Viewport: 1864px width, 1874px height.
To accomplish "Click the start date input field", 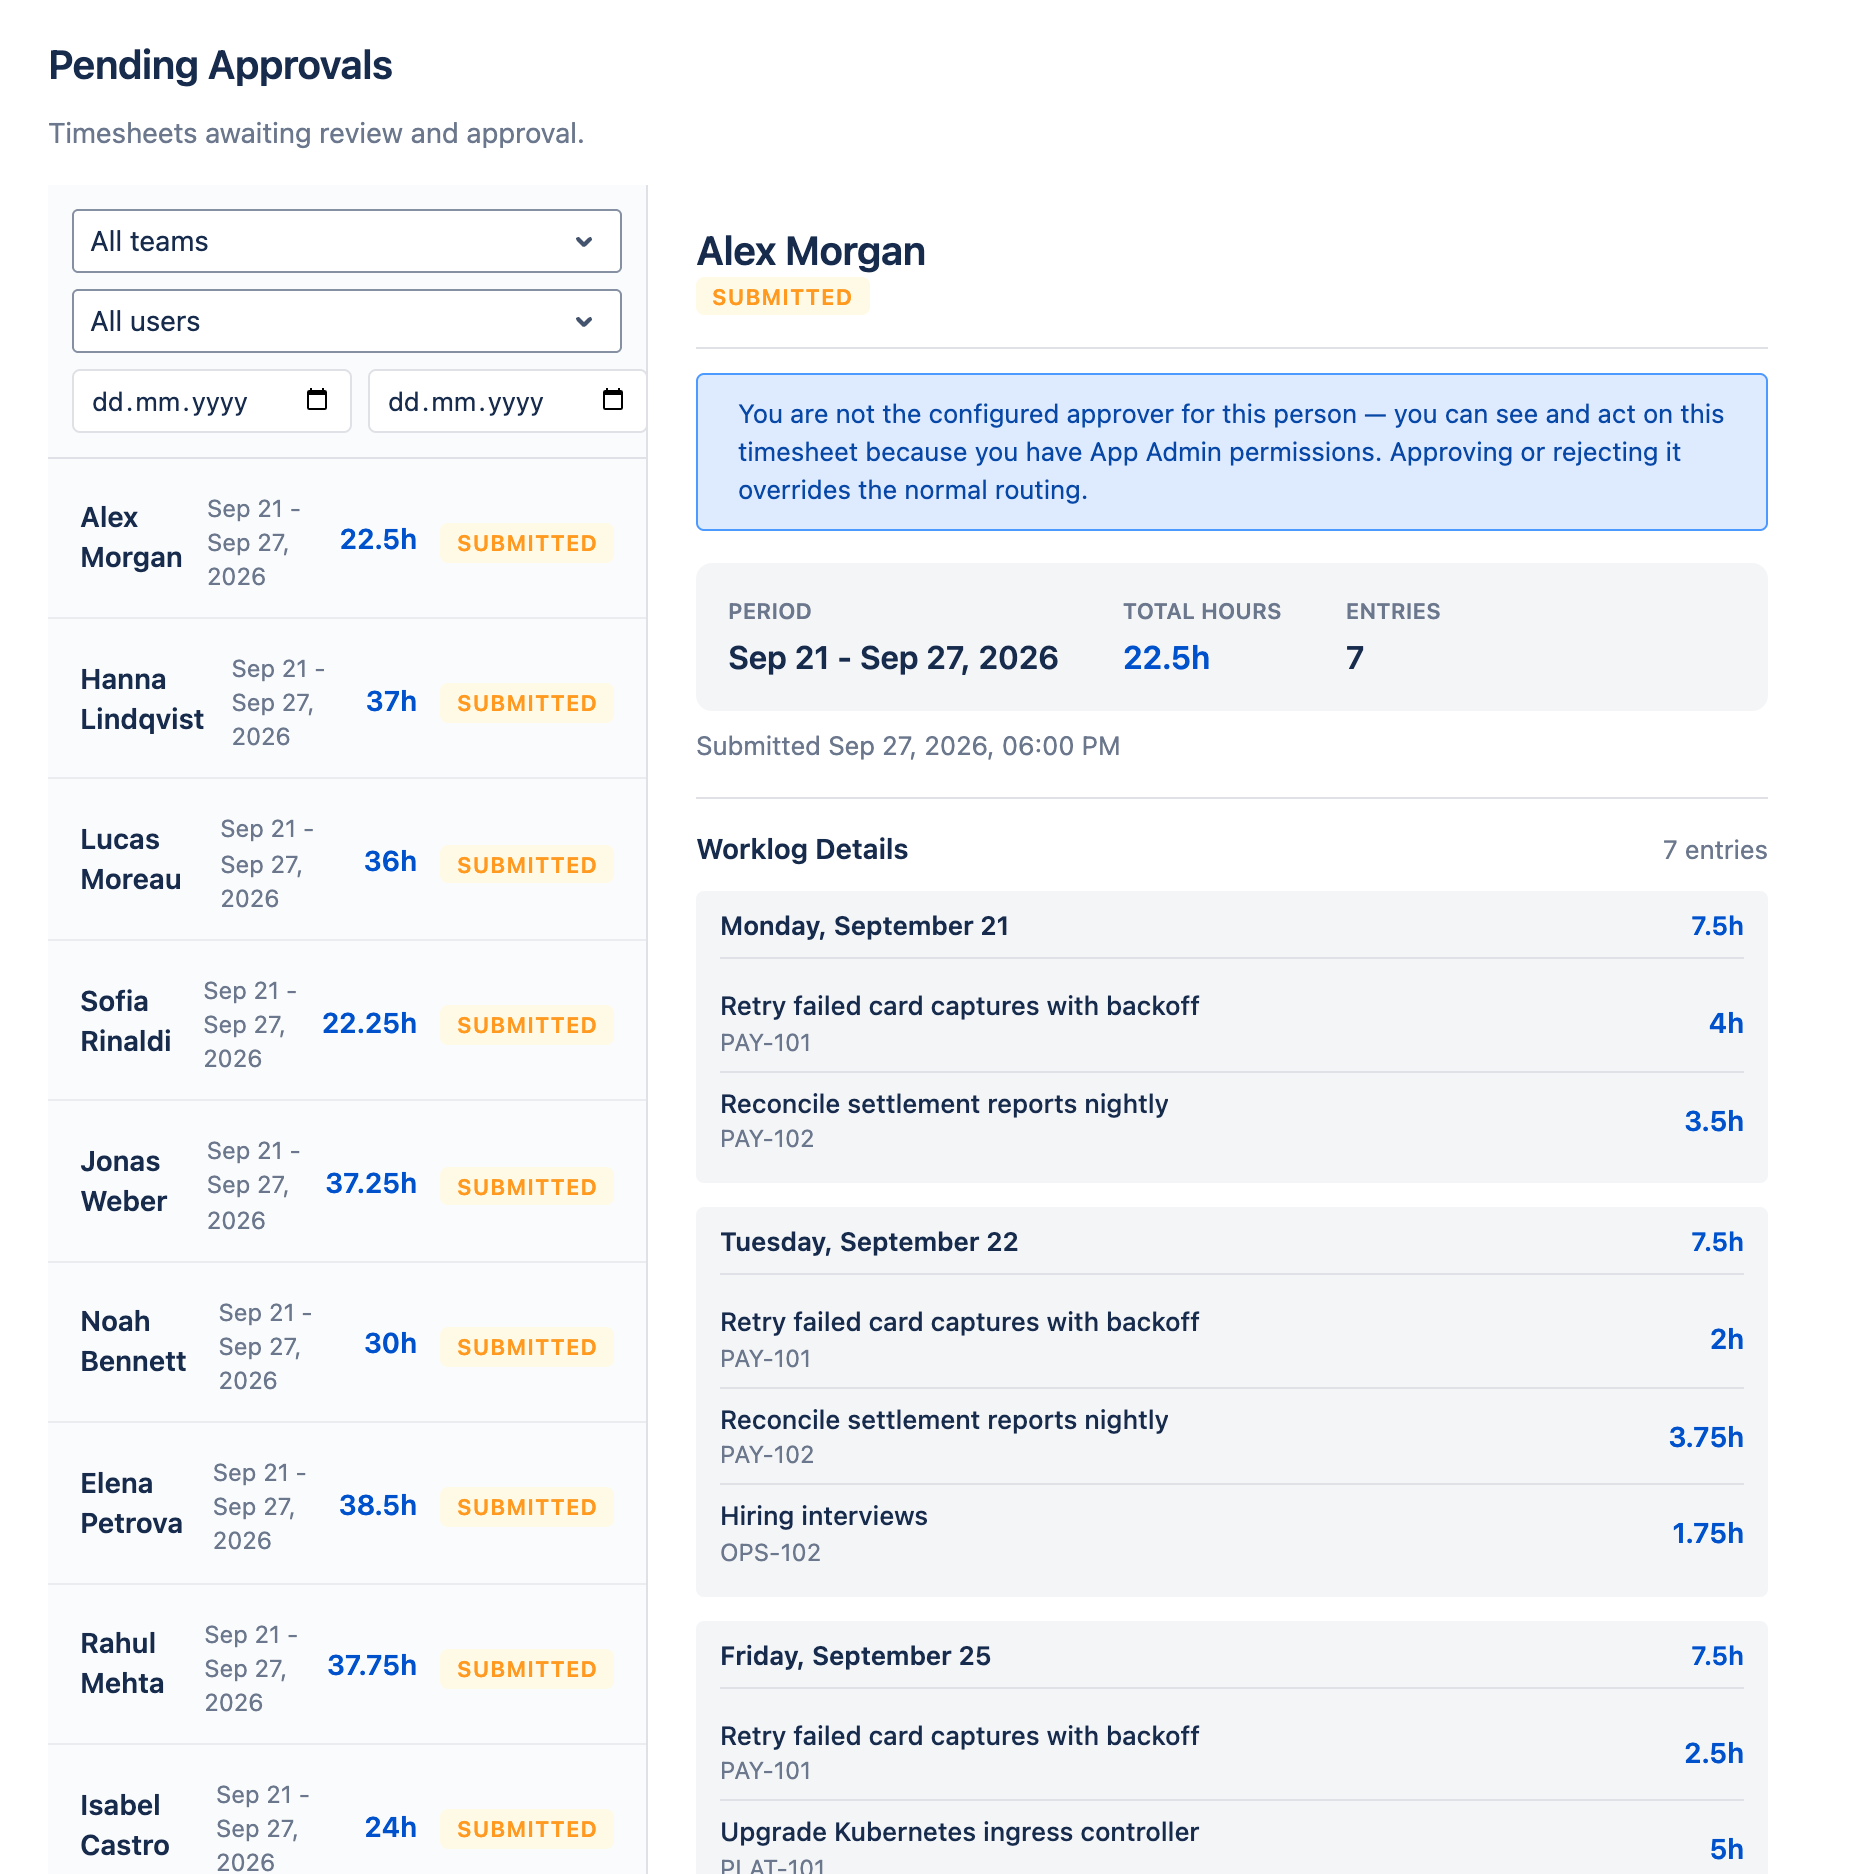I will 211,401.
